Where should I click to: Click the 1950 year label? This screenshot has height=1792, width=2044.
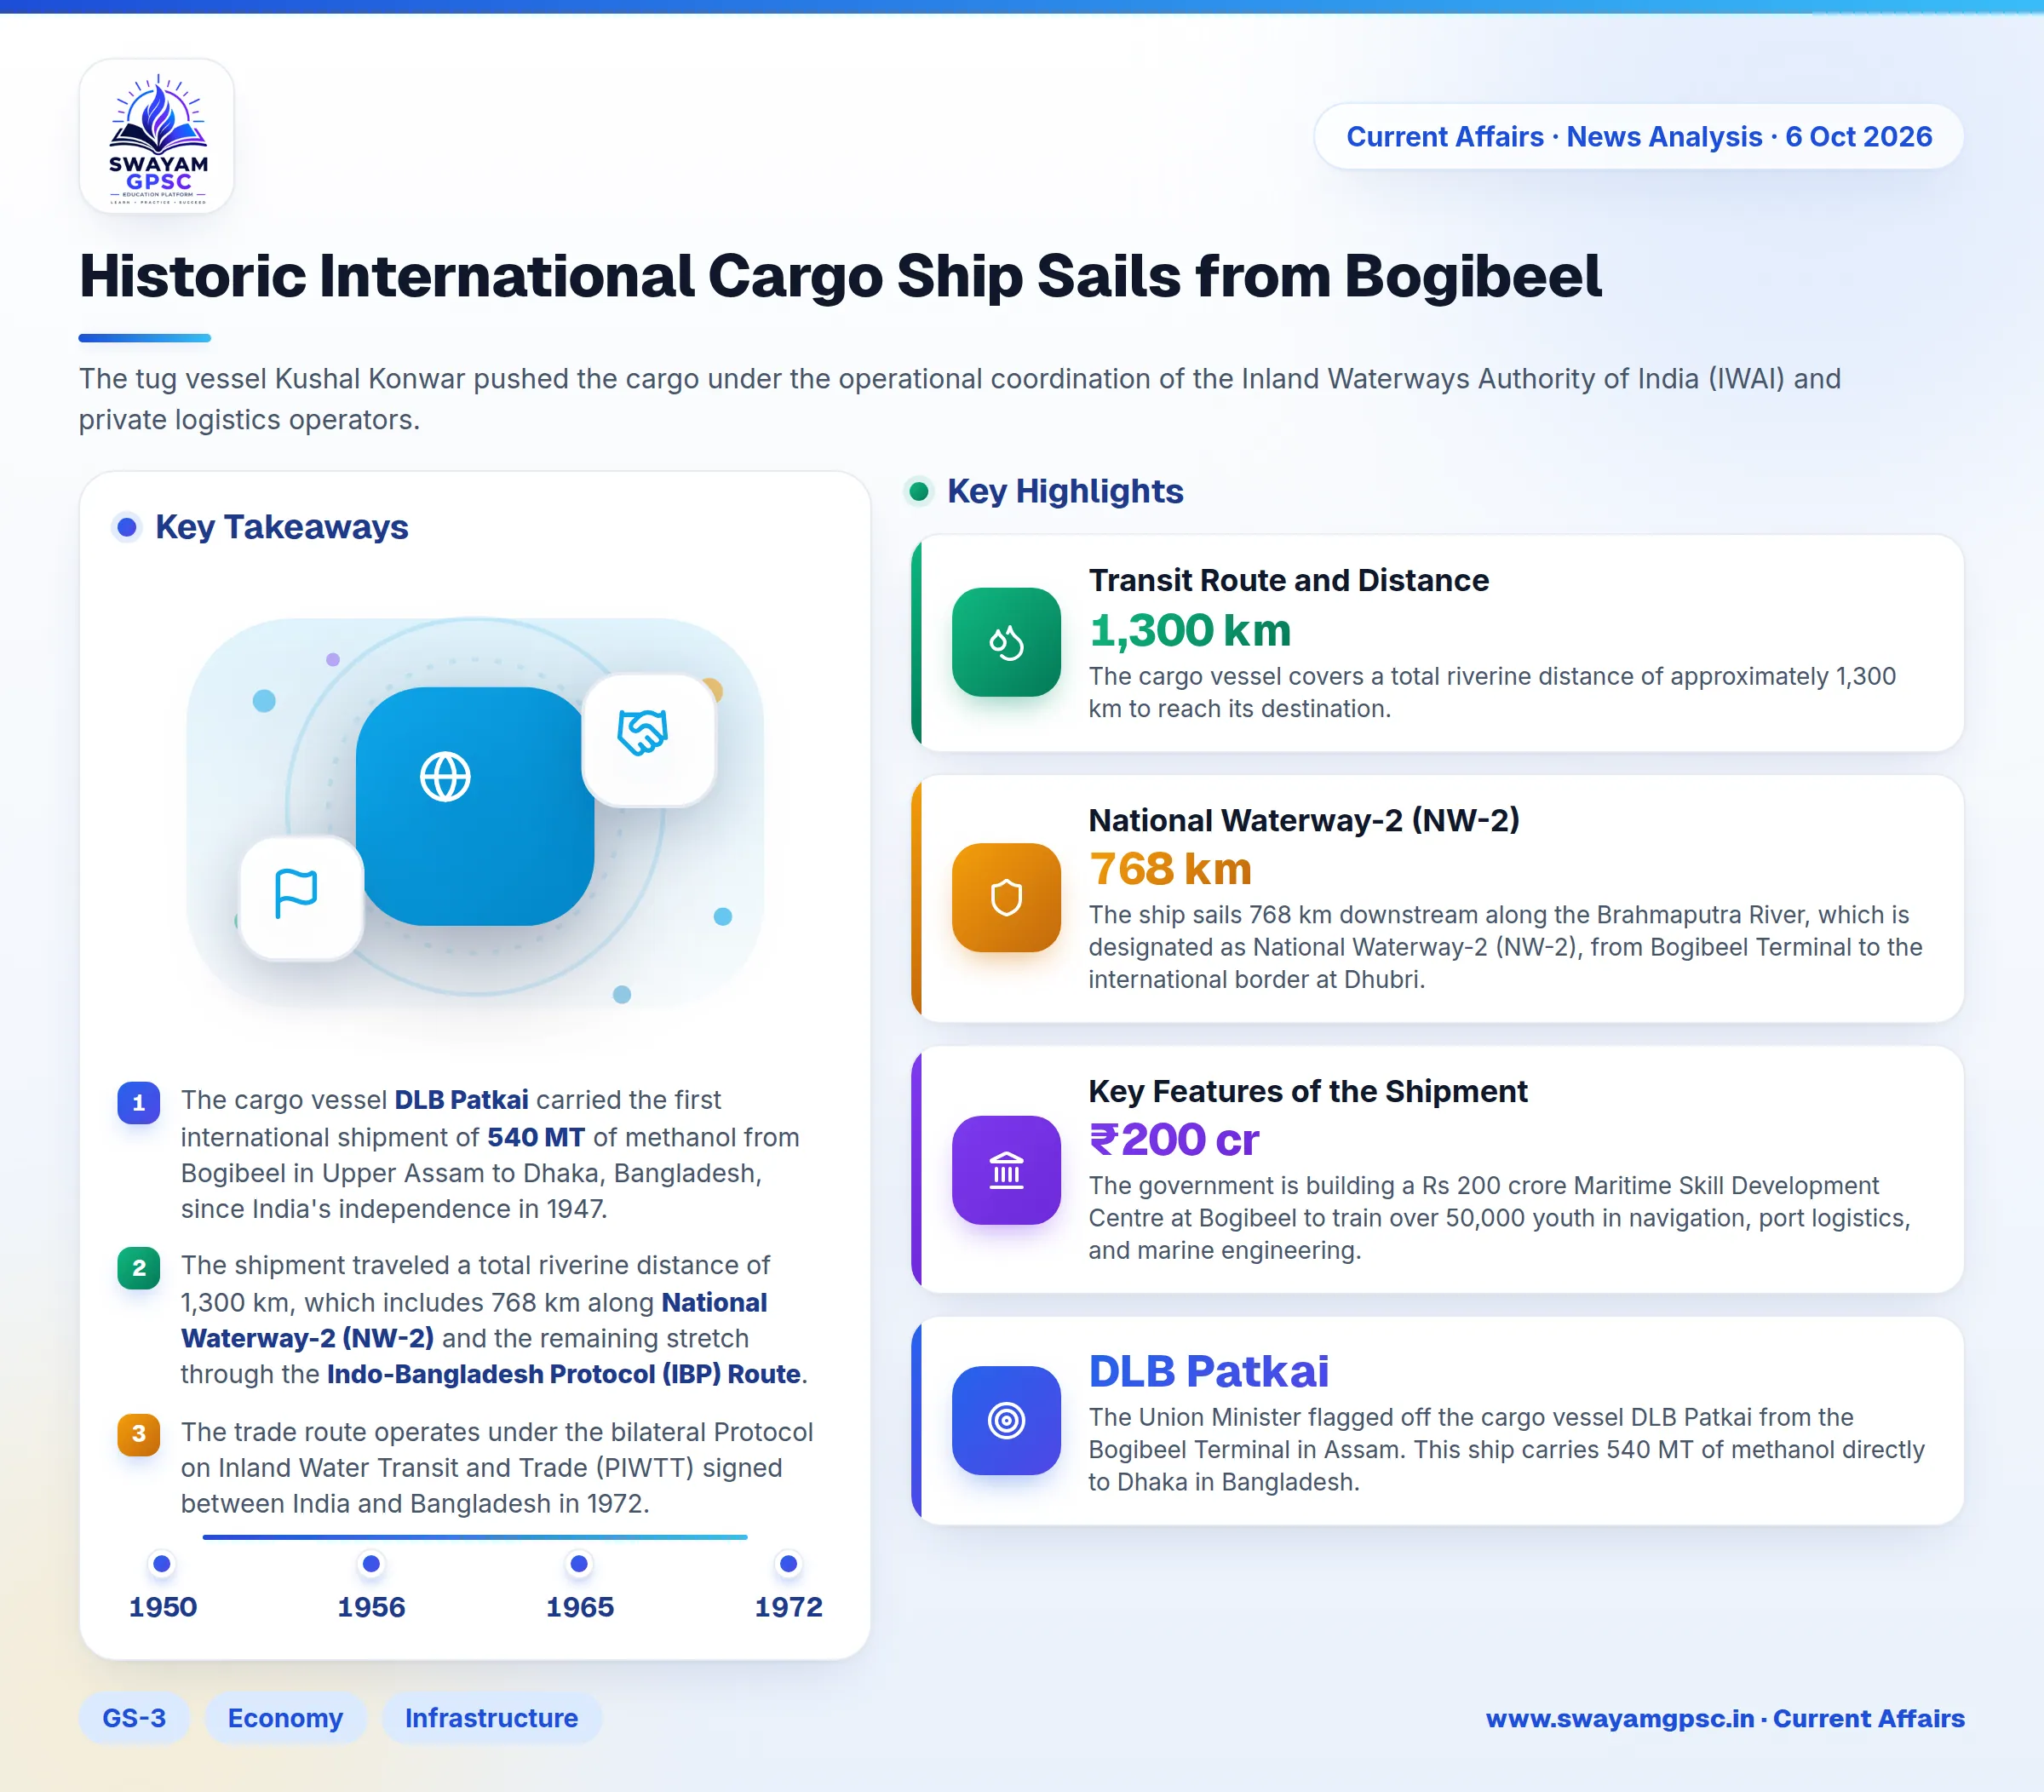(163, 1607)
